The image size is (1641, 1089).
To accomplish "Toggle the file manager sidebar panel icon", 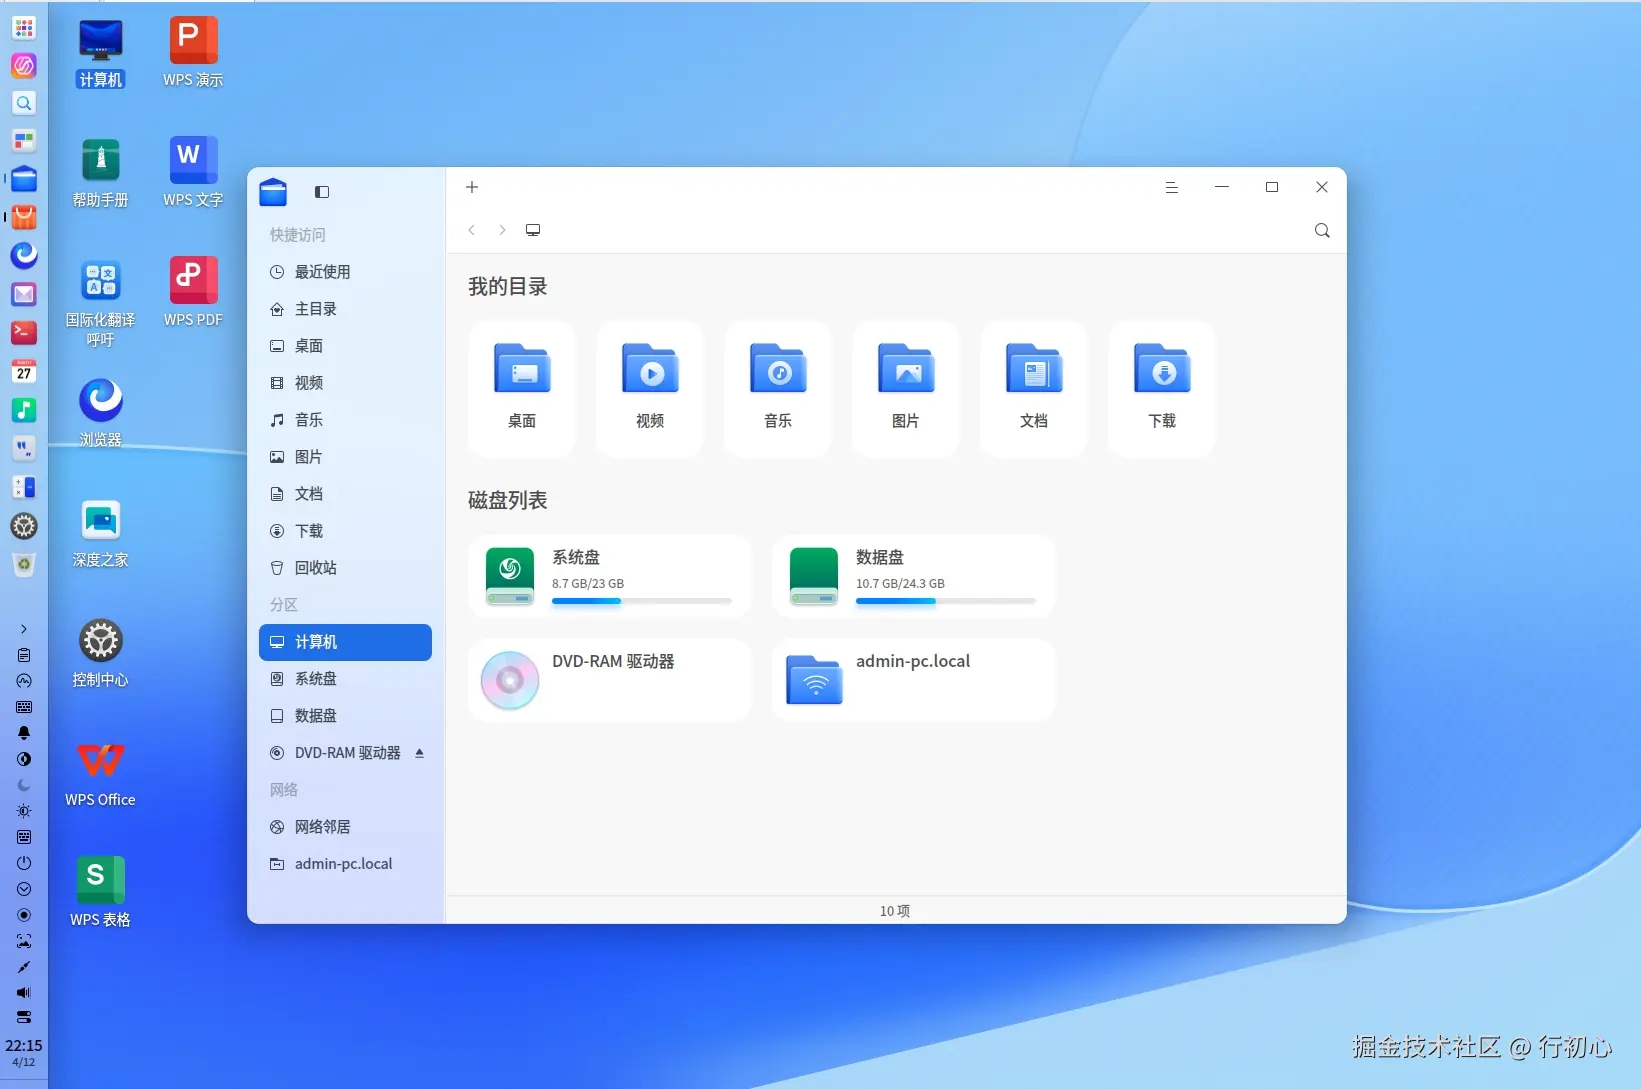I will point(322,192).
